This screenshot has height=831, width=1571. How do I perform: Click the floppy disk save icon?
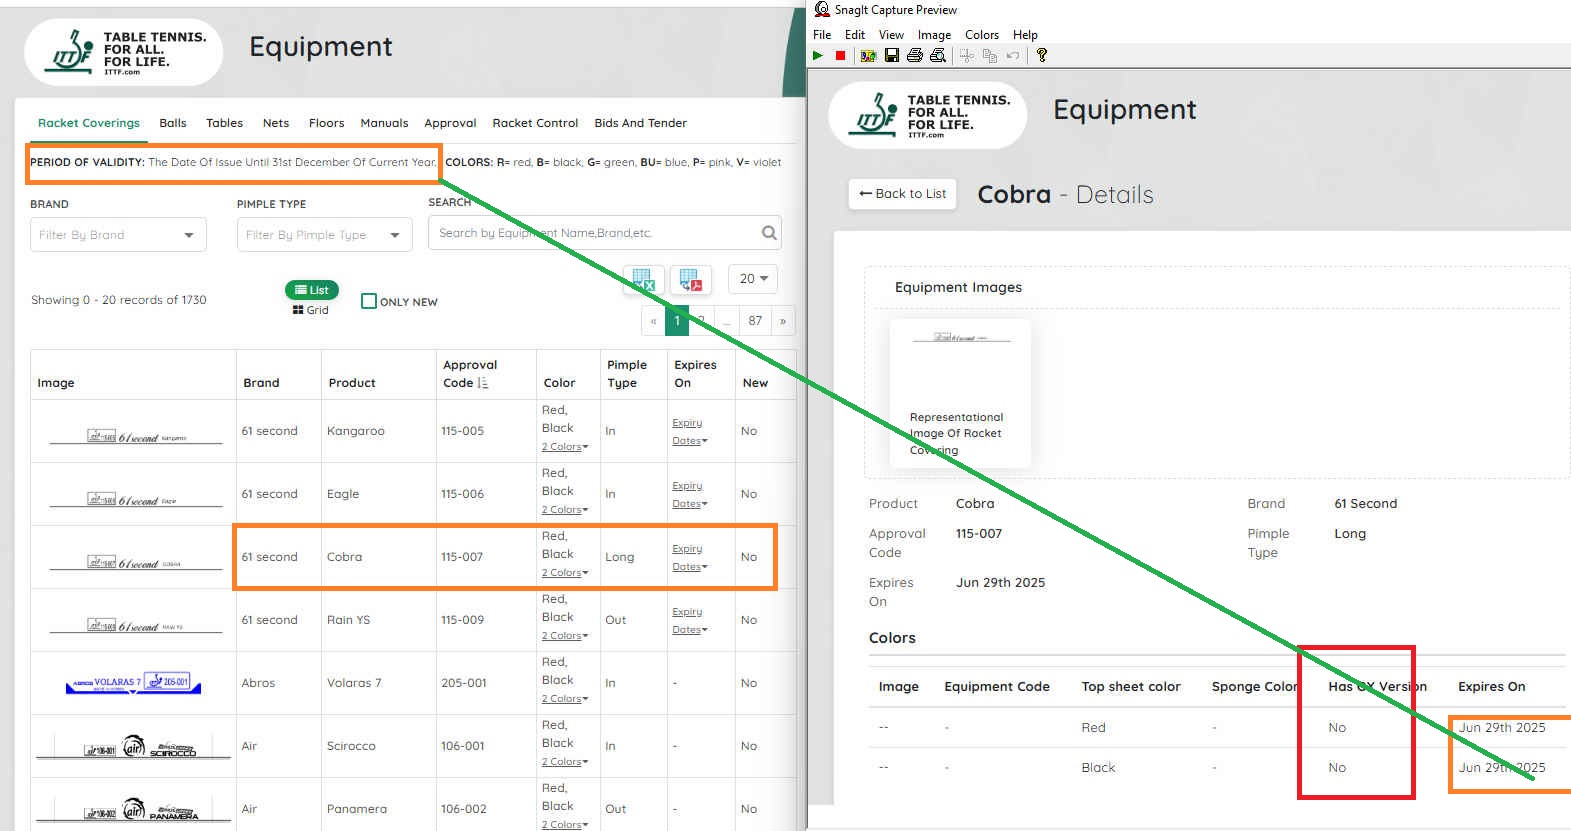pos(892,56)
